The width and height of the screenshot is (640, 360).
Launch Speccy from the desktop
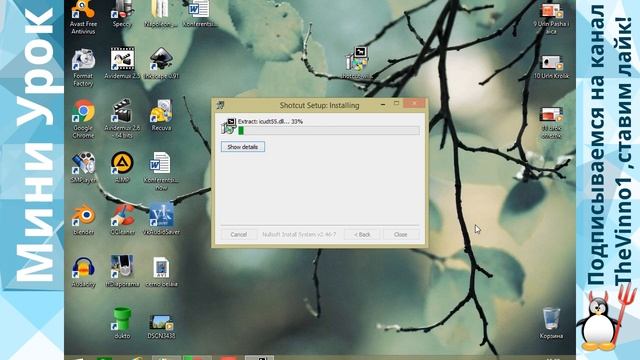[x=122, y=13]
